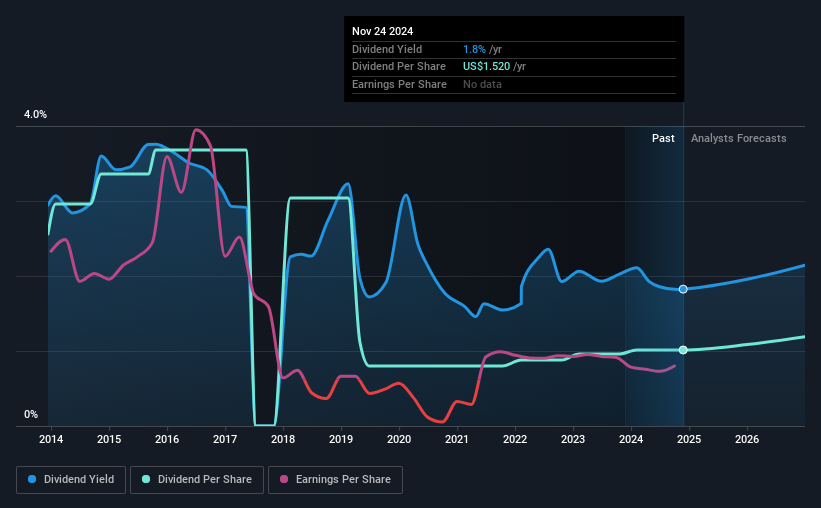This screenshot has width=821, height=508.
Task: Click the teal Dividend Per Share legend dot
Action: [x=146, y=479]
